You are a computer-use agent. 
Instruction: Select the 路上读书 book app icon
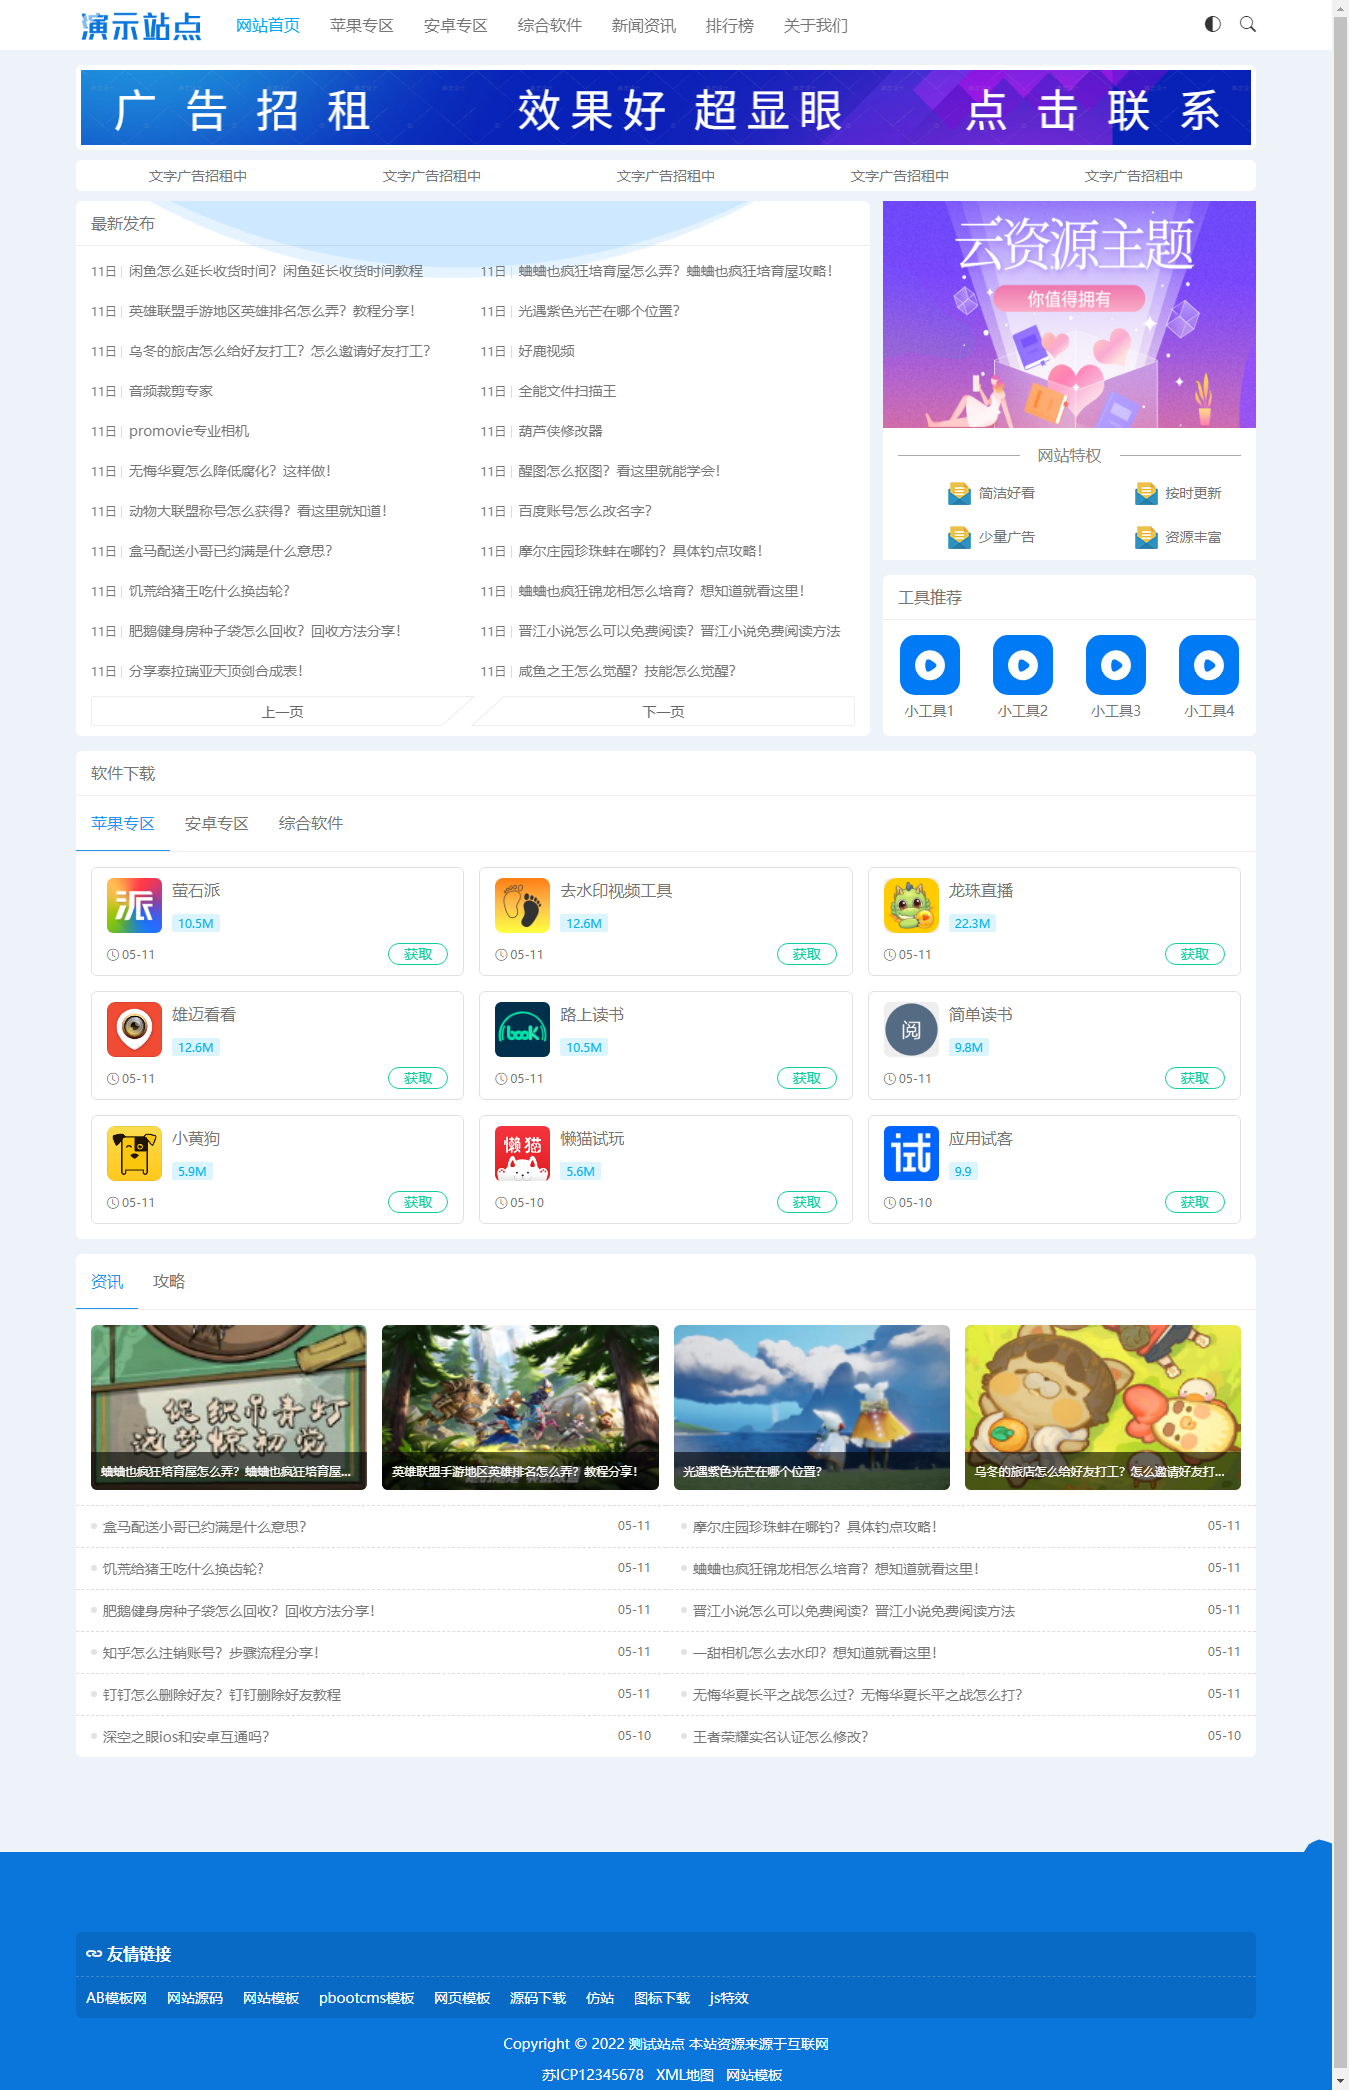(x=522, y=1029)
